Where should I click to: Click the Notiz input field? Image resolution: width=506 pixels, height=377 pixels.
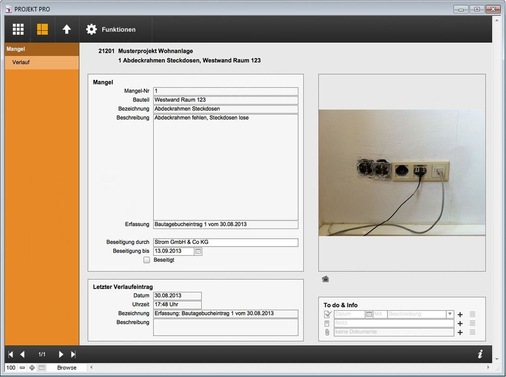[x=394, y=323]
